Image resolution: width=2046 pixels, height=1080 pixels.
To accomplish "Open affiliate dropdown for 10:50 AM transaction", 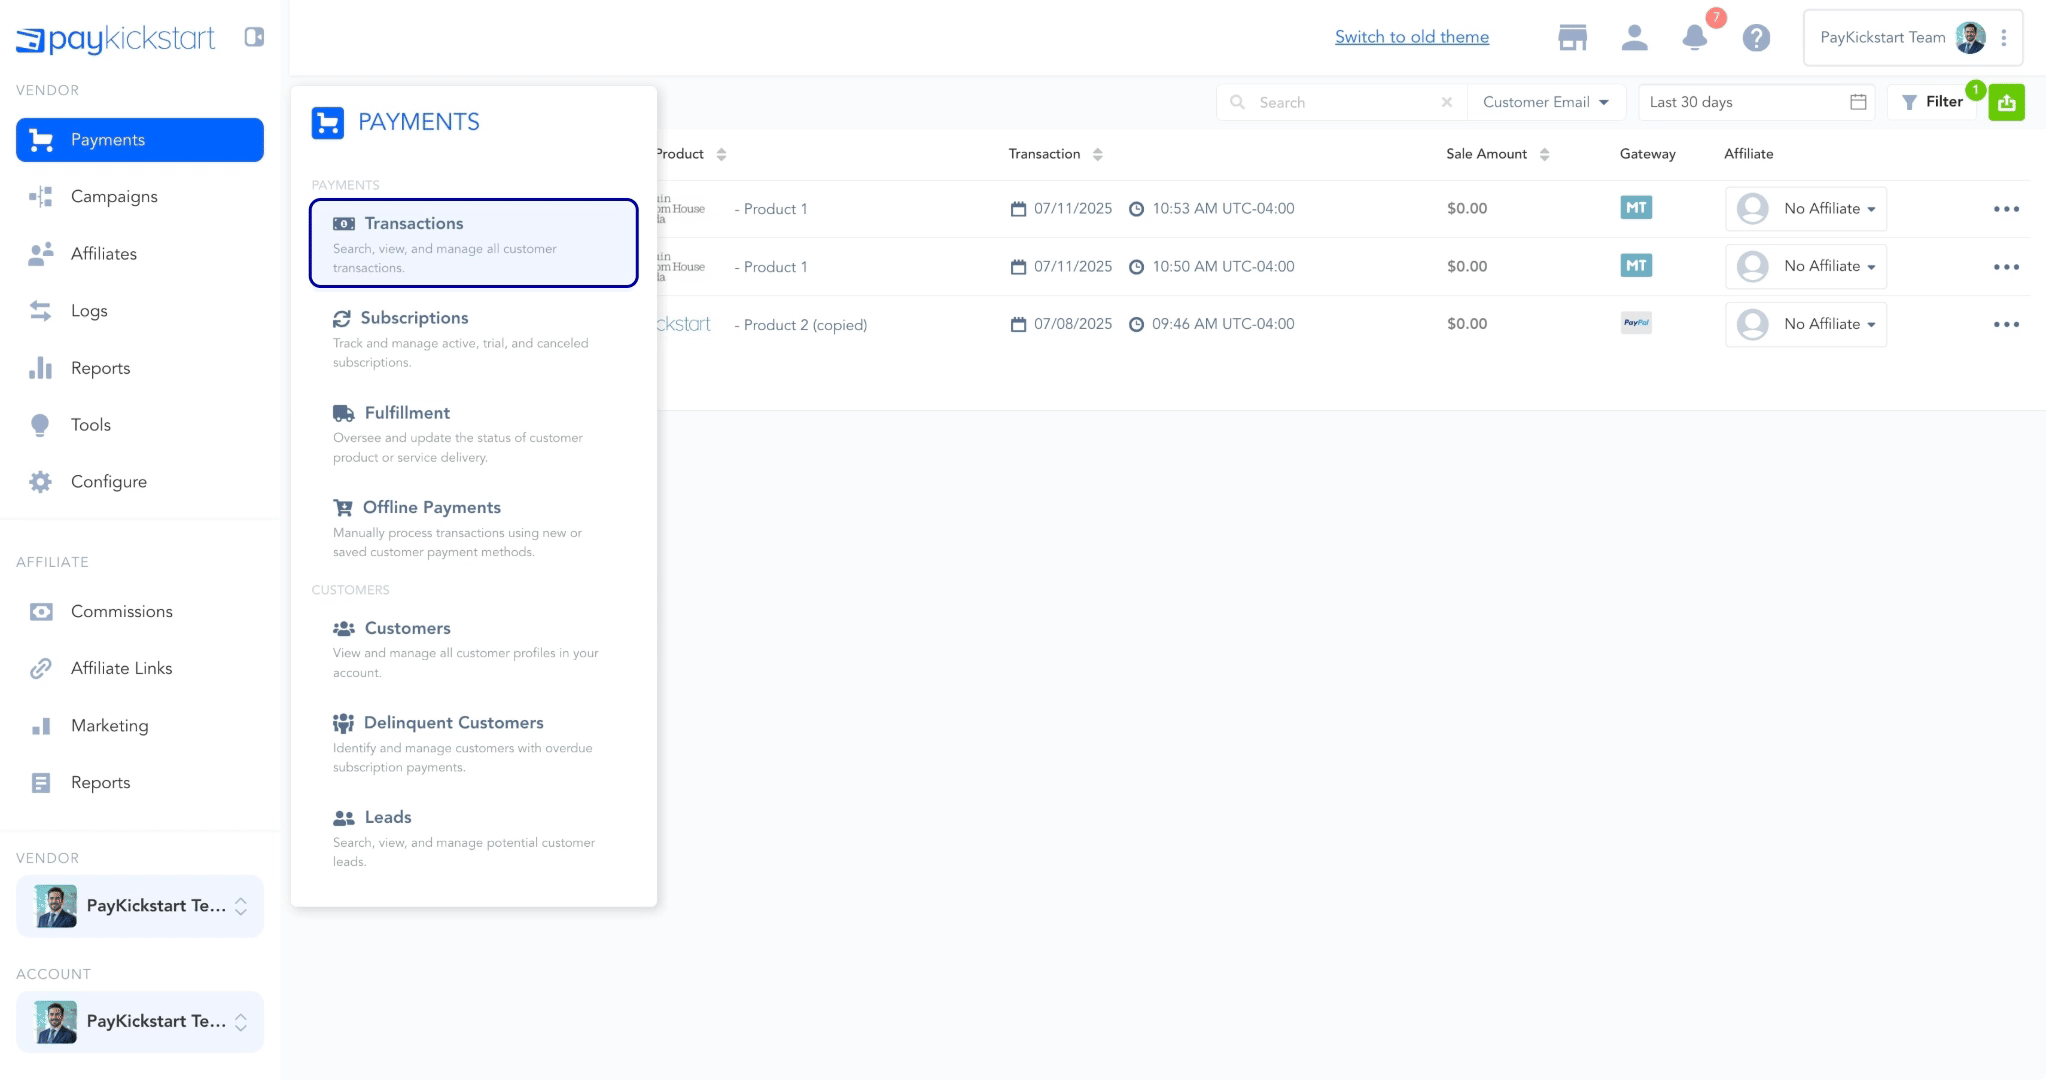I will (x=1806, y=267).
